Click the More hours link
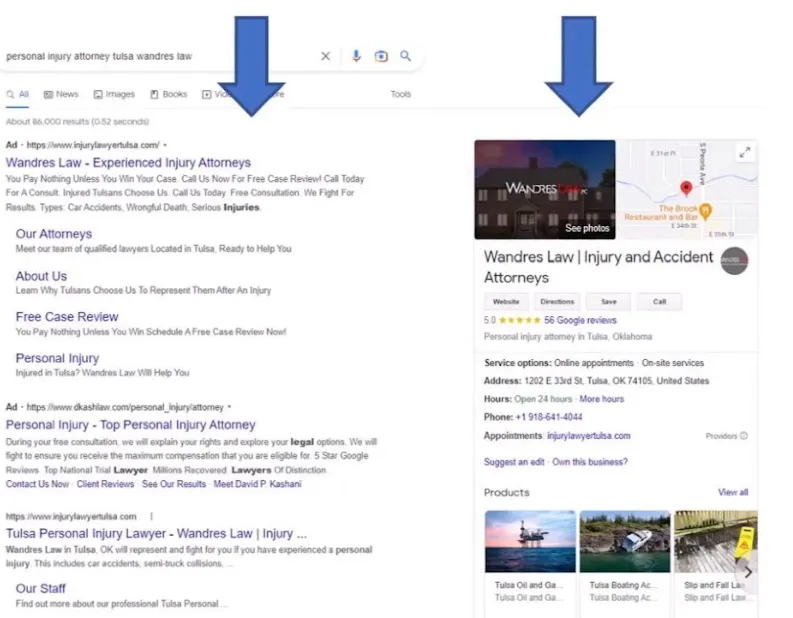 pyautogui.click(x=601, y=399)
